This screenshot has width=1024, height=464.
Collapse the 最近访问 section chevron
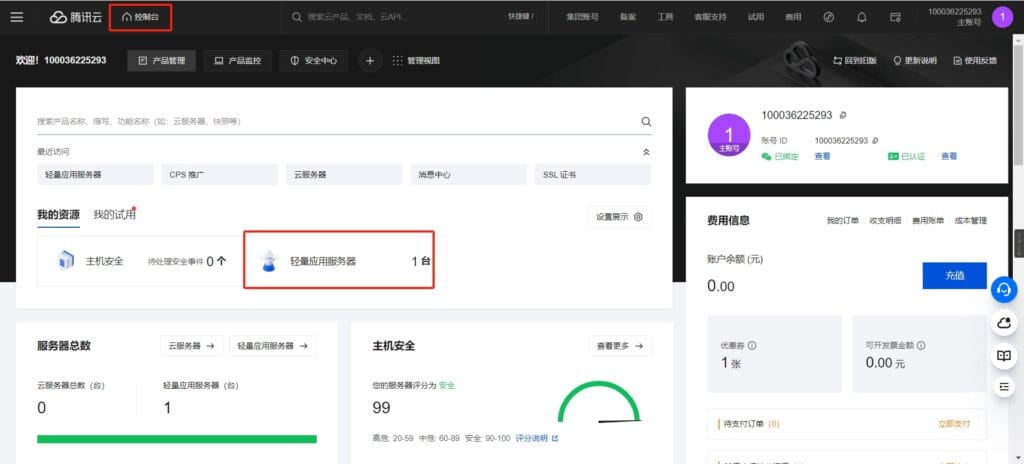pyautogui.click(x=646, y=152)
